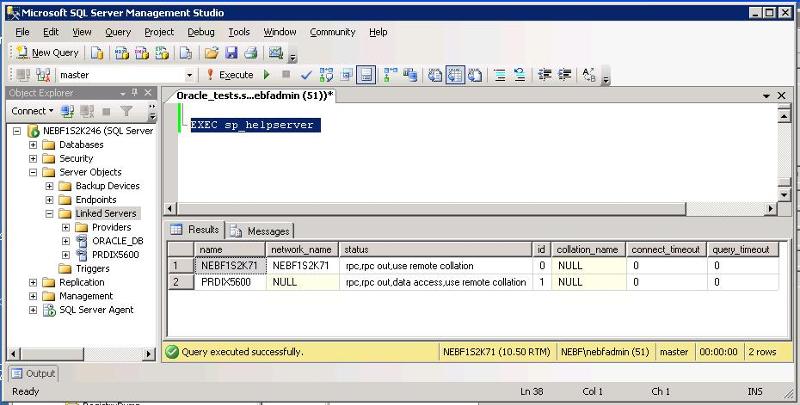Screen dimensions: 800x405
Task: Open the Query Options dialog icon
Action: (x=346, y=75)
